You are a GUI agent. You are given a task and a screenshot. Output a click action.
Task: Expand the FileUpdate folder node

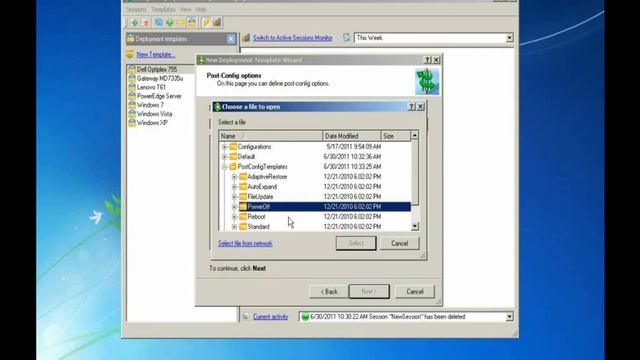(x=234, y=197)
